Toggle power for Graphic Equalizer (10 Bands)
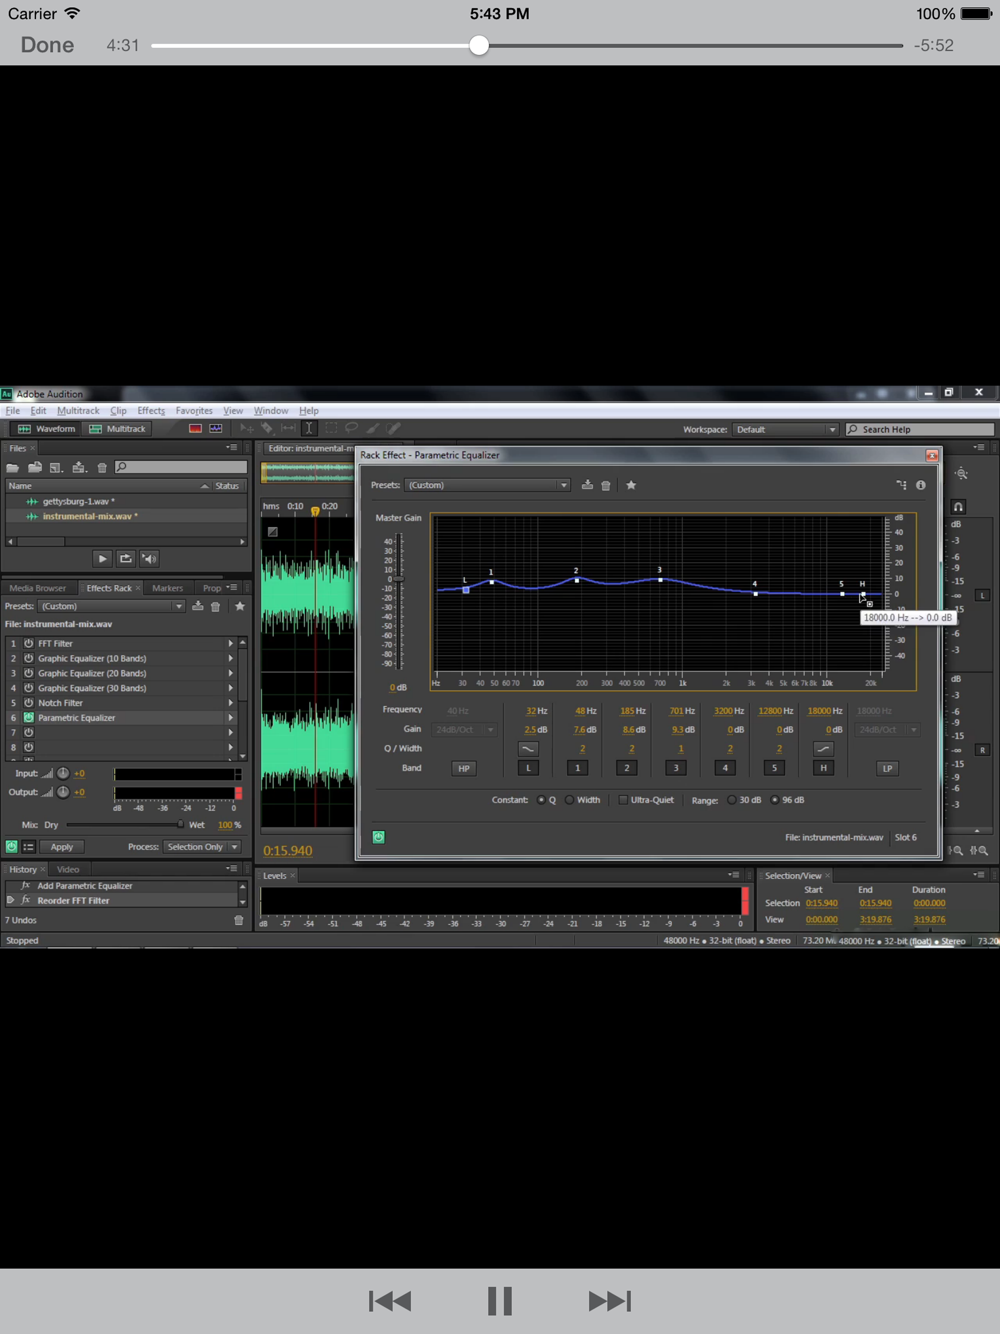This screenshot has width=1000, height=1334. point(29,659)
